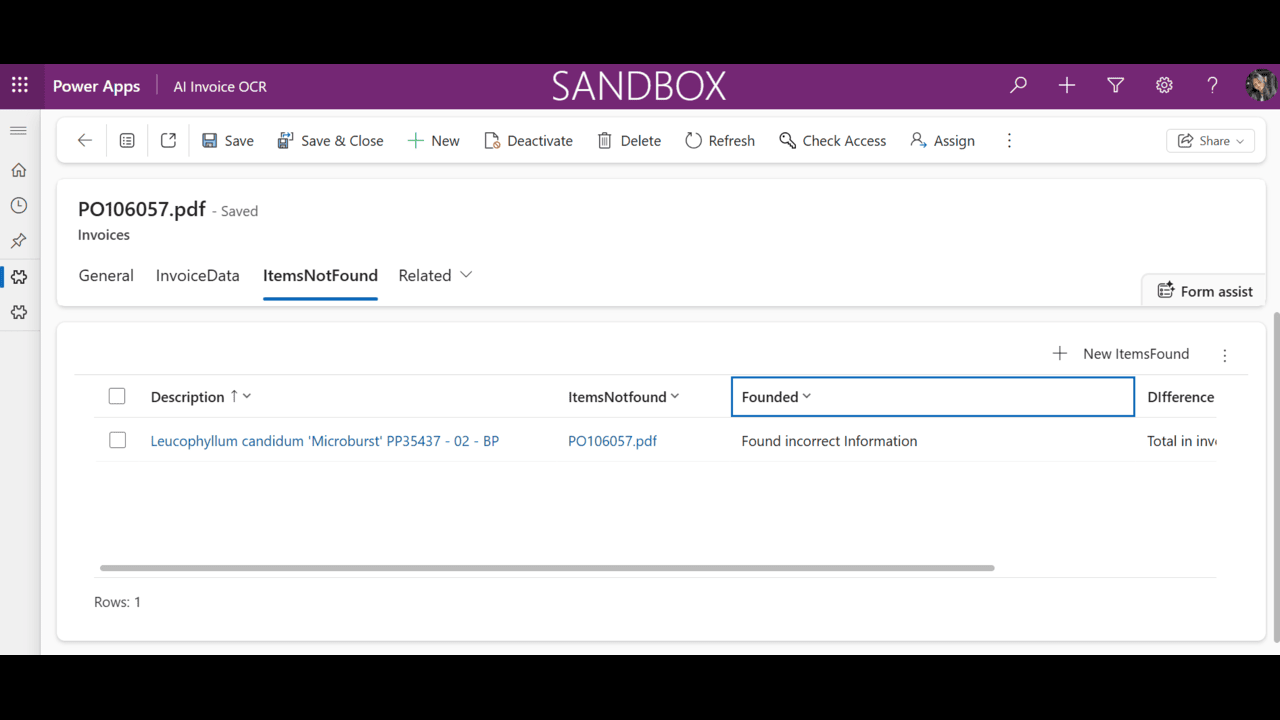
Task: Click the Help question mark icon
Action: click(x=1212, y=86)
